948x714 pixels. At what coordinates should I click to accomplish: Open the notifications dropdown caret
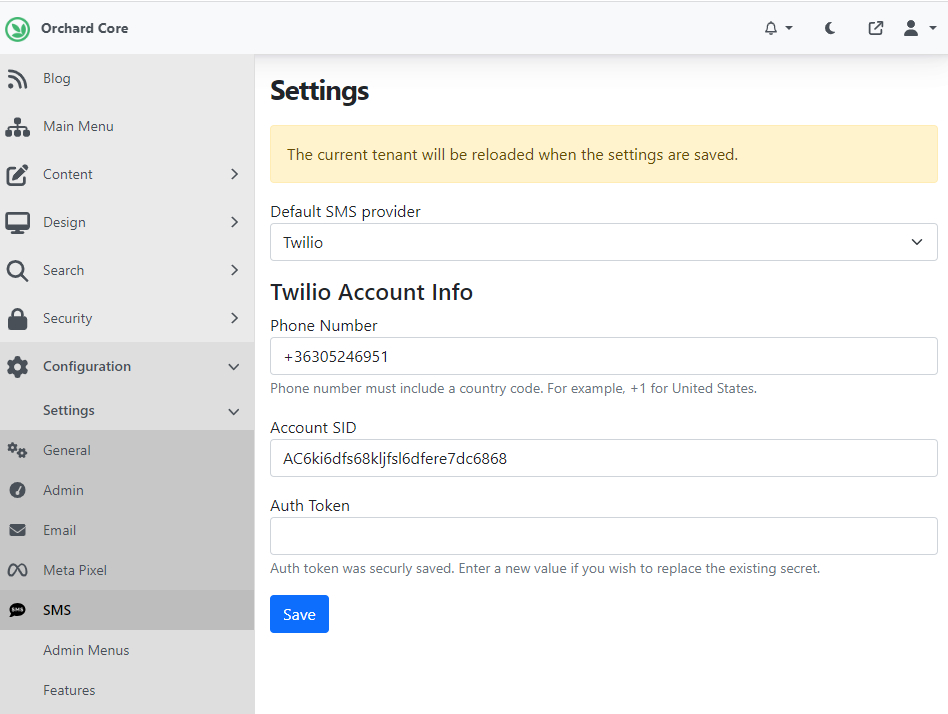pyautogui.click(x=789, y=28)
